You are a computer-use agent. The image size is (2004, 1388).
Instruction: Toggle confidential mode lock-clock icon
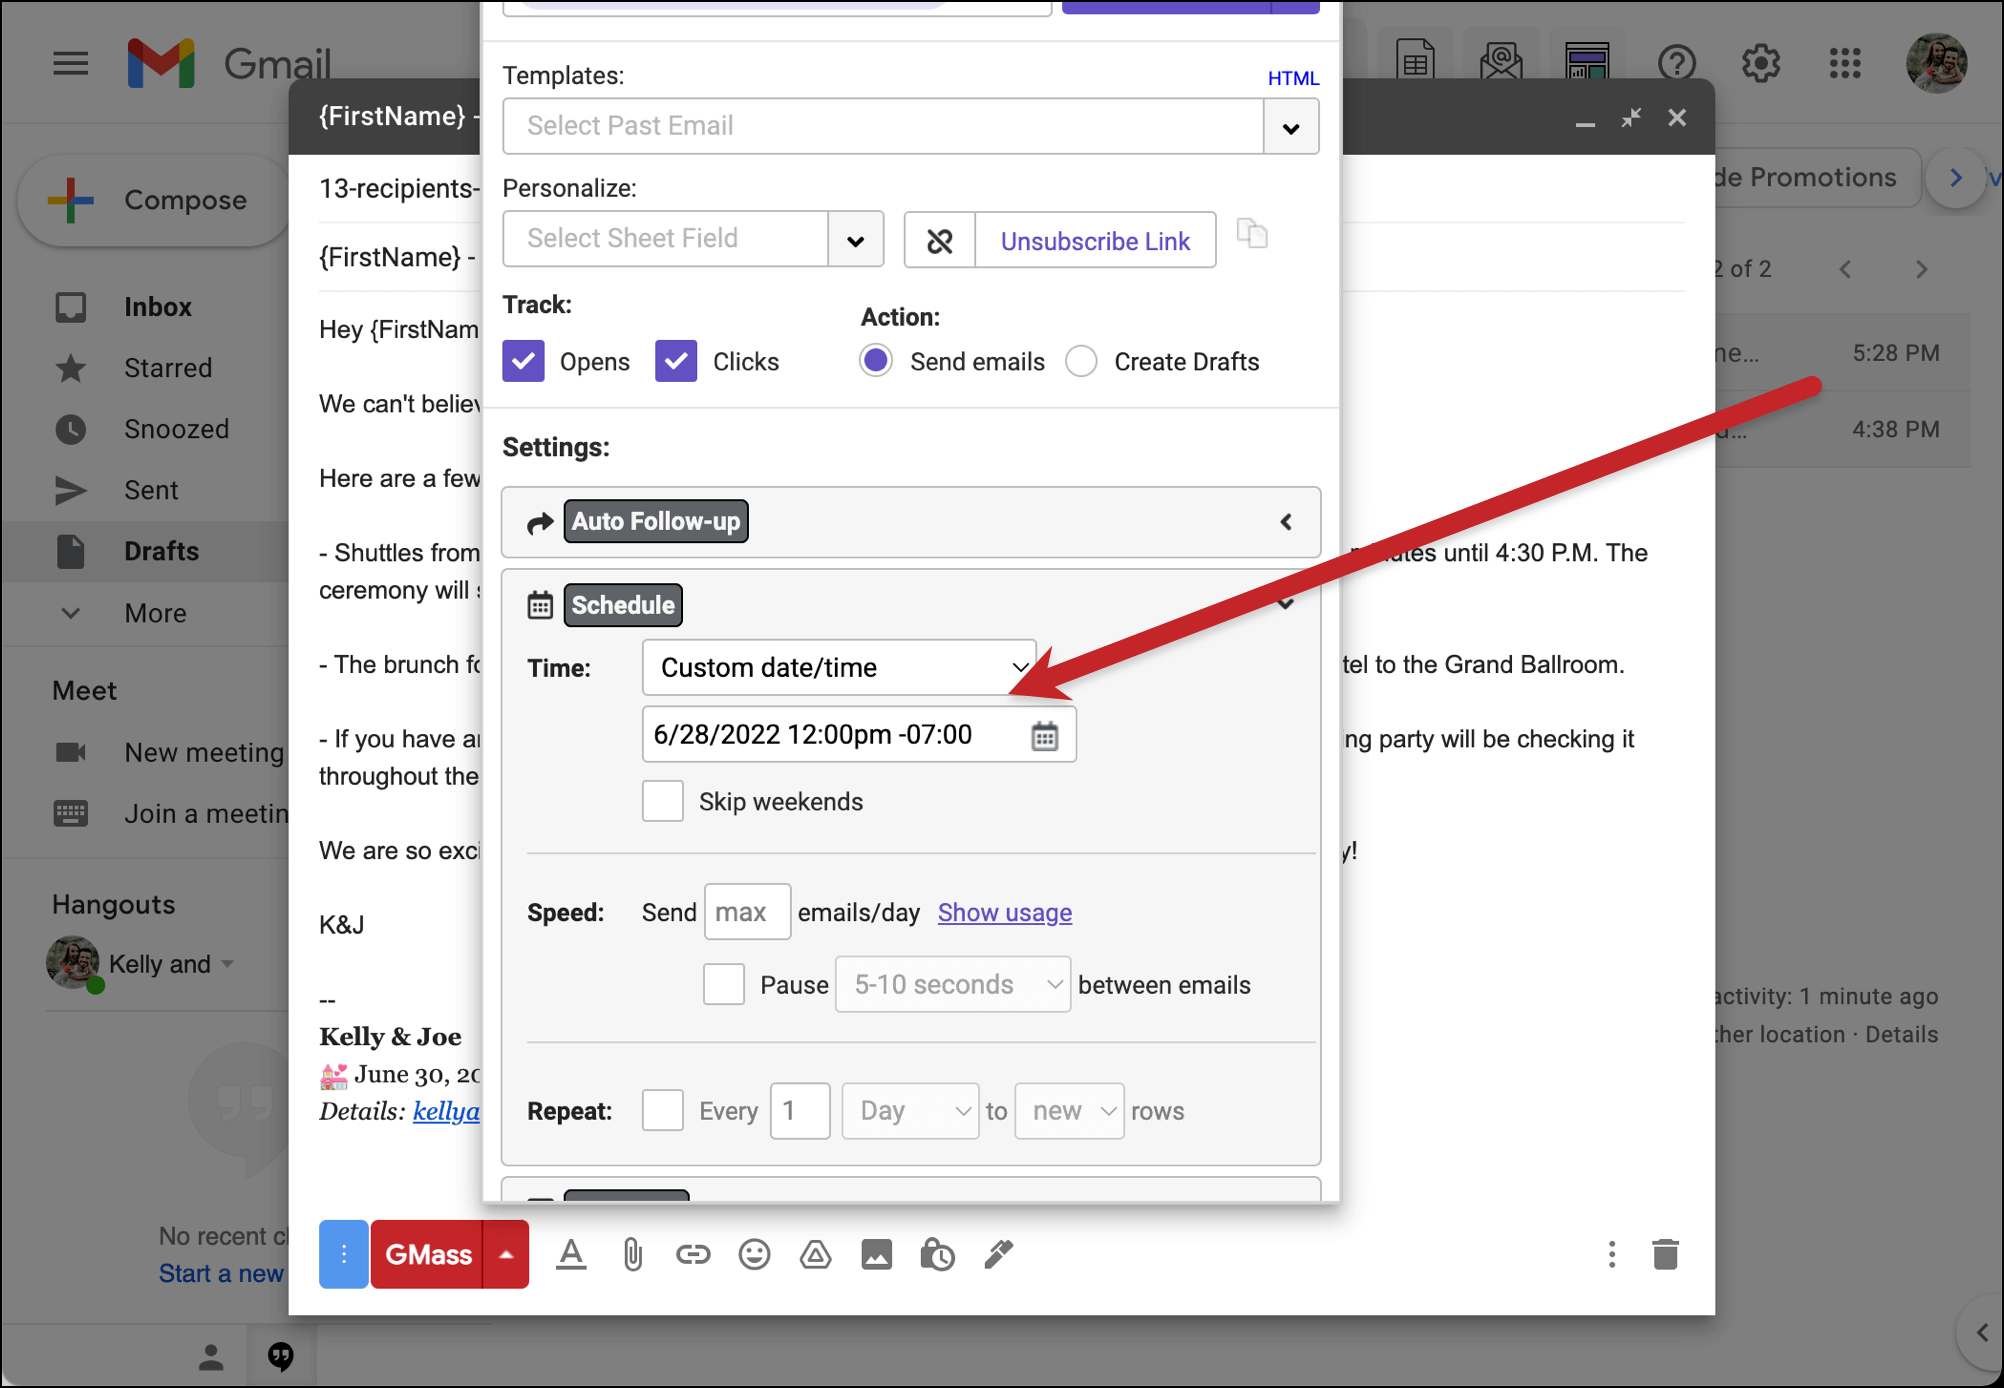[x=937, y=1254]
